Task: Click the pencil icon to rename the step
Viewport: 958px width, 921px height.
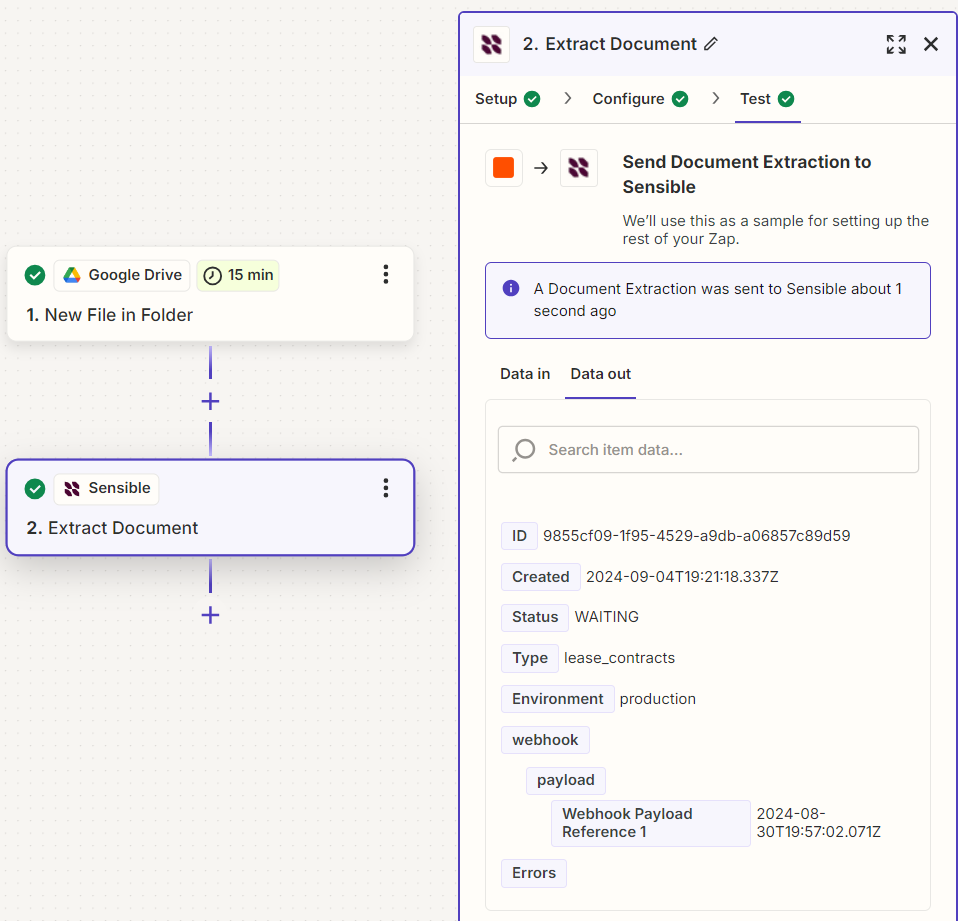Action: [x=711, y=44]
